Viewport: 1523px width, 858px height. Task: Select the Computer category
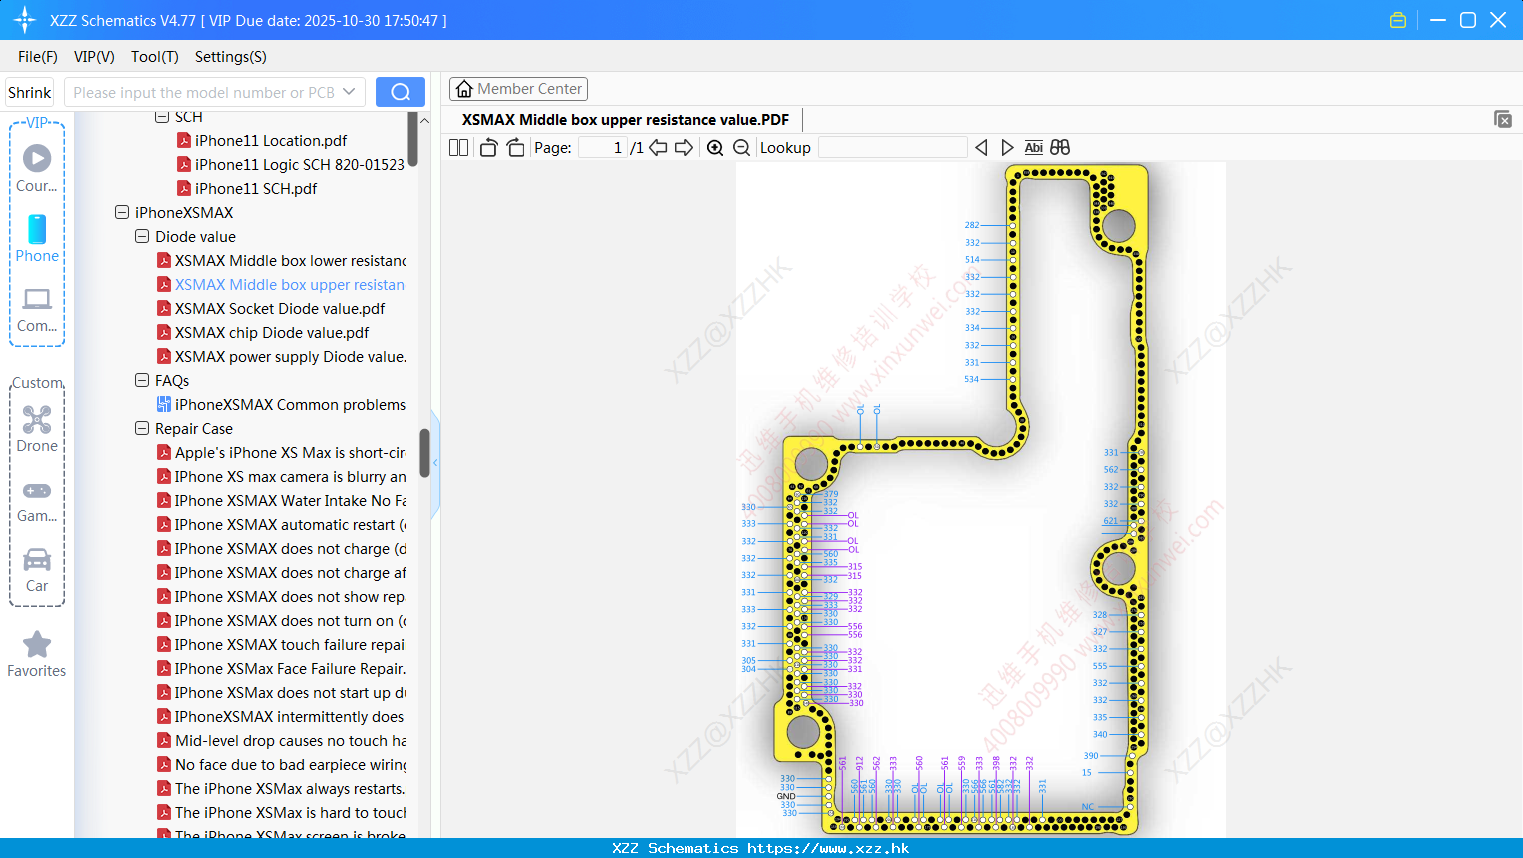(x=37, y=310)
